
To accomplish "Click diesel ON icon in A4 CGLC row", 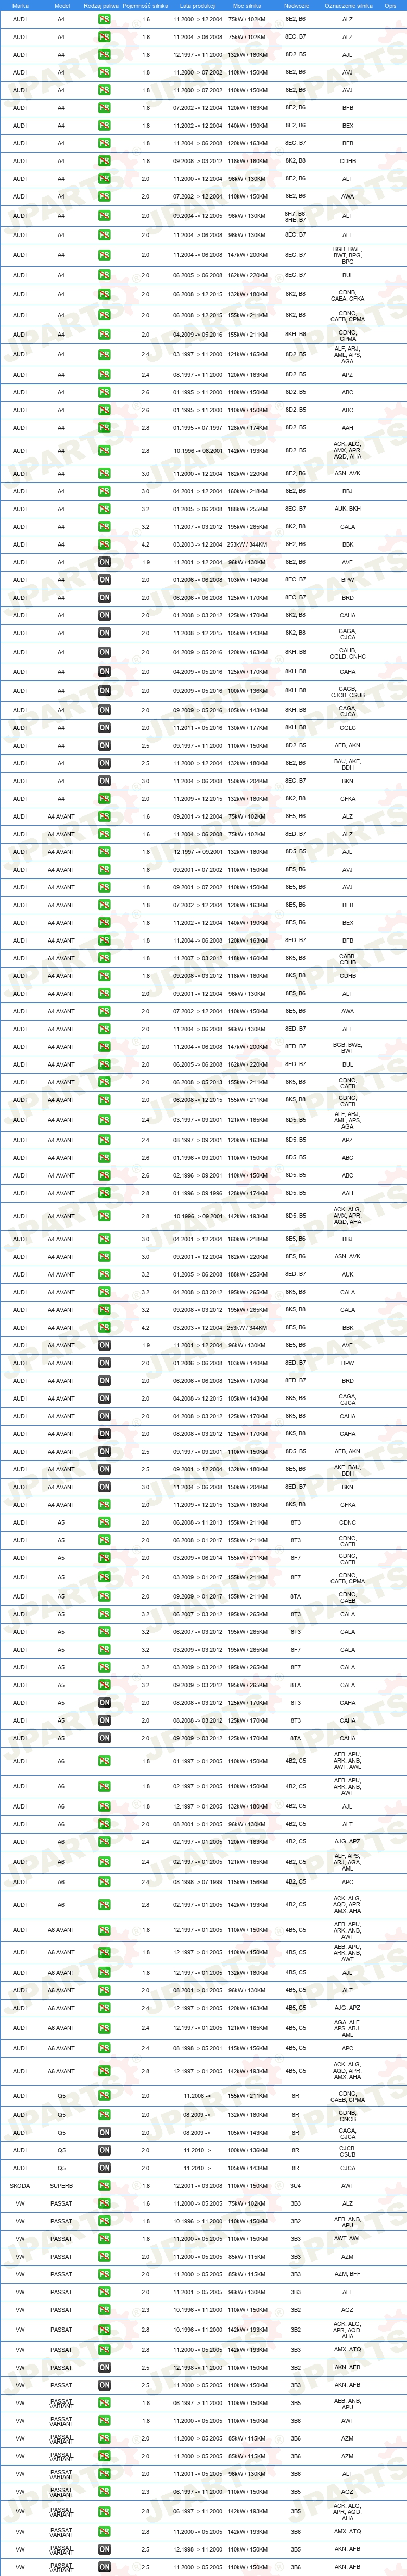I will (x=104, y=728).
